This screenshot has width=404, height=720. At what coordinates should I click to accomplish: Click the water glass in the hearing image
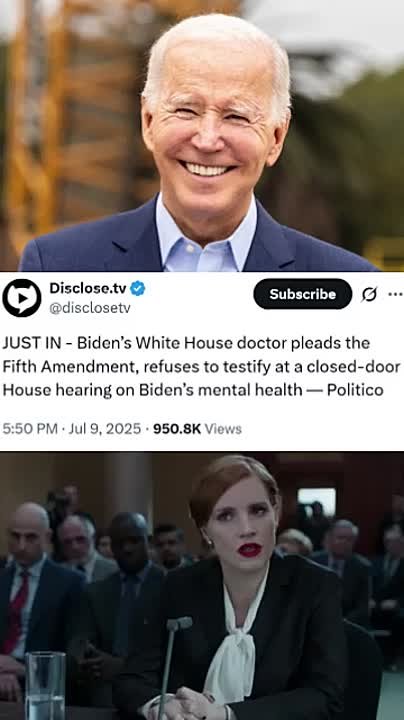(45, 686)
